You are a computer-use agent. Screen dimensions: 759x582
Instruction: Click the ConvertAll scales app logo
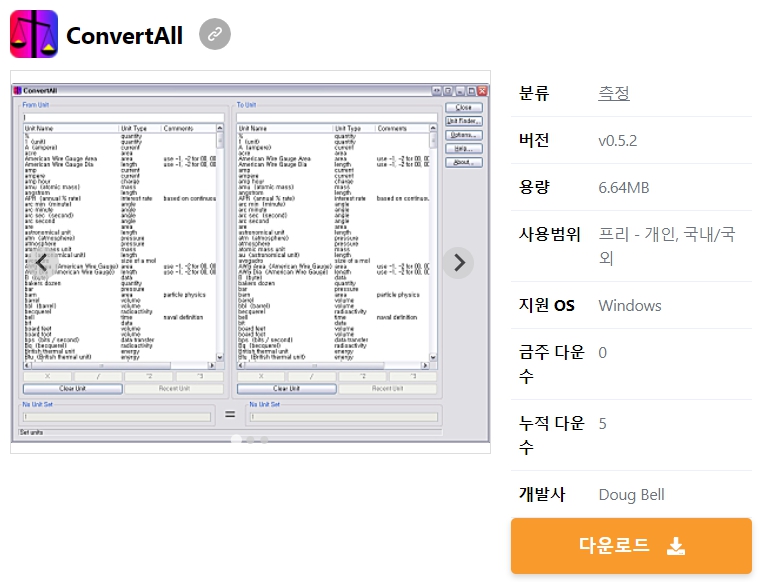pyautogui.click(x=34, y=34)
